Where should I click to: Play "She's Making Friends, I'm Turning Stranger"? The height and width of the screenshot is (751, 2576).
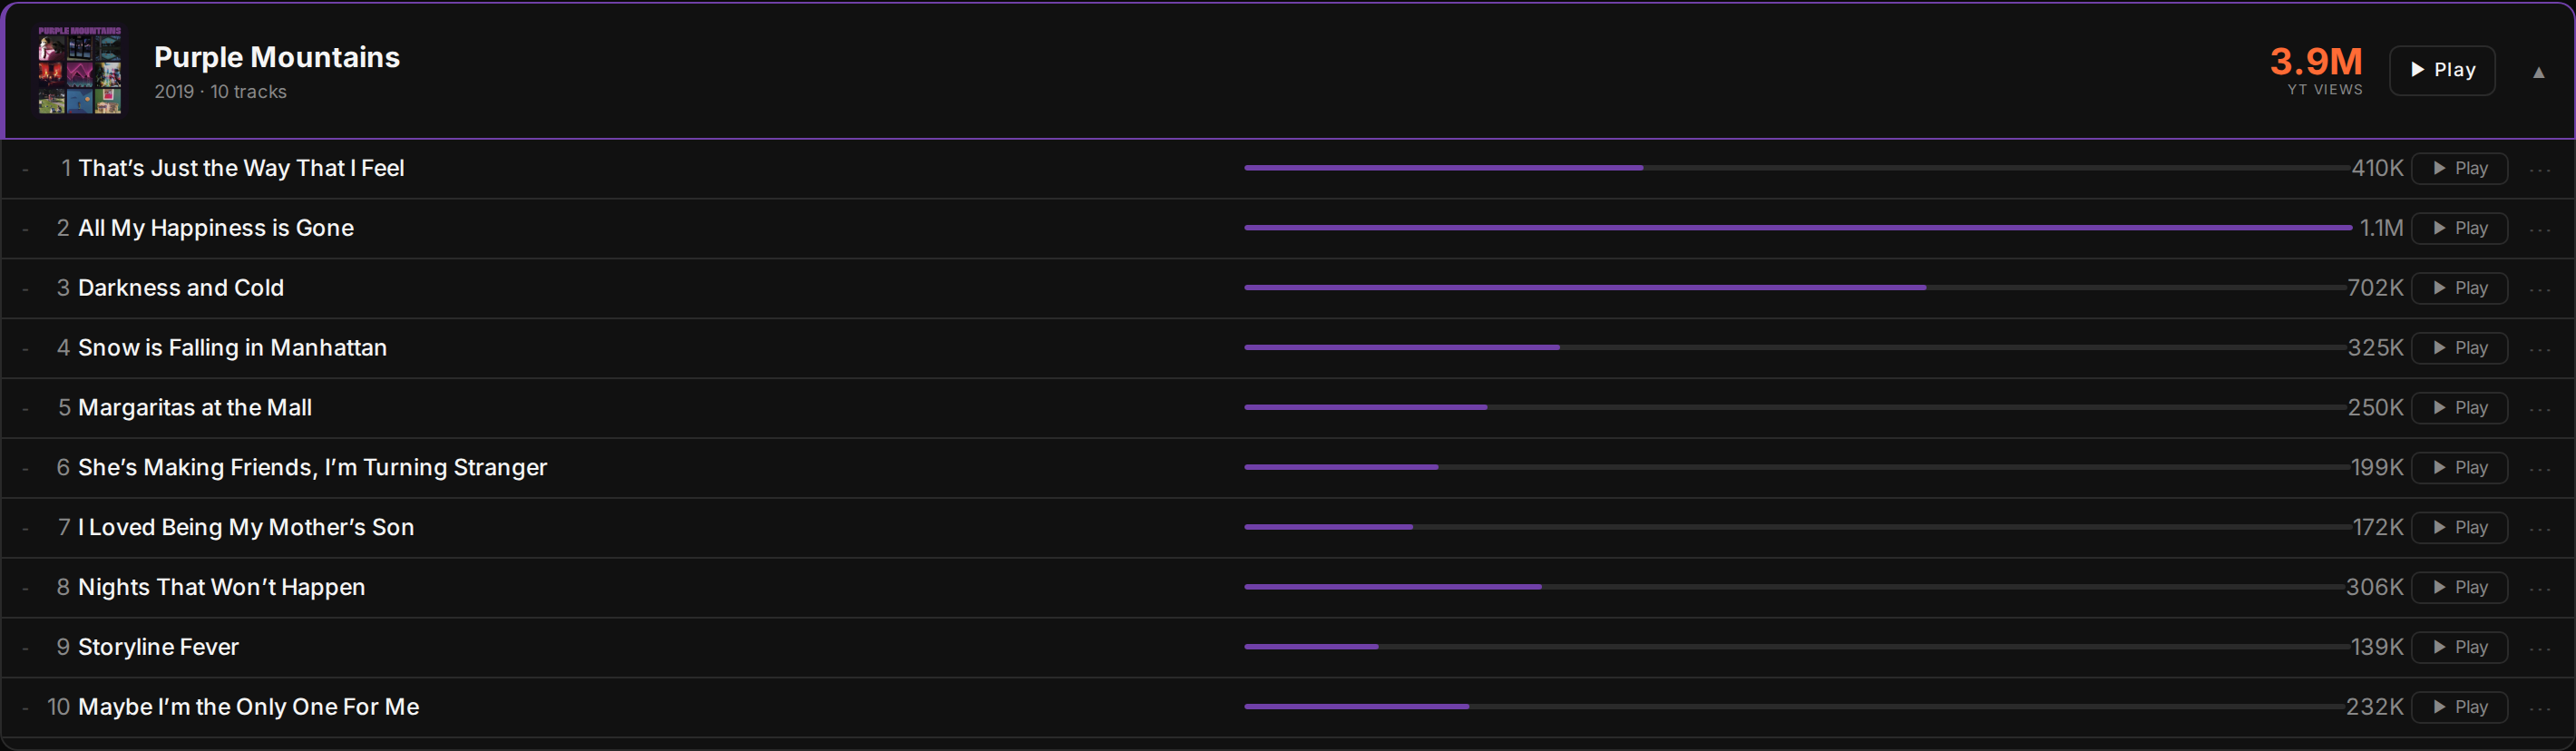point(2459,468)
